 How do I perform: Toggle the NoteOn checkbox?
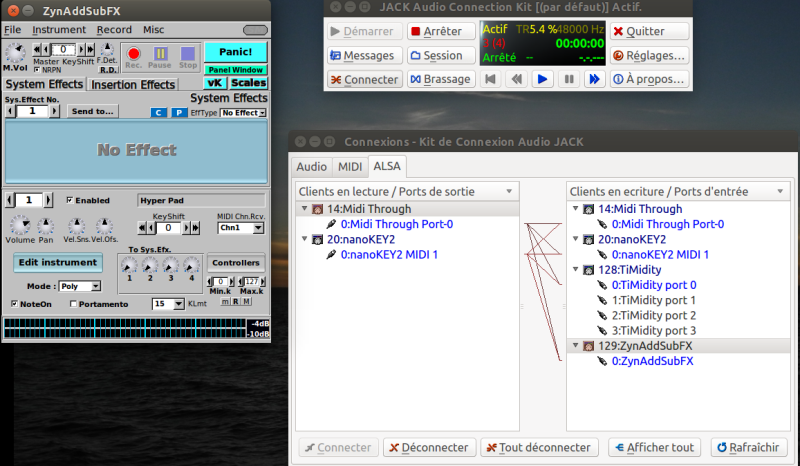pos(15,304)
